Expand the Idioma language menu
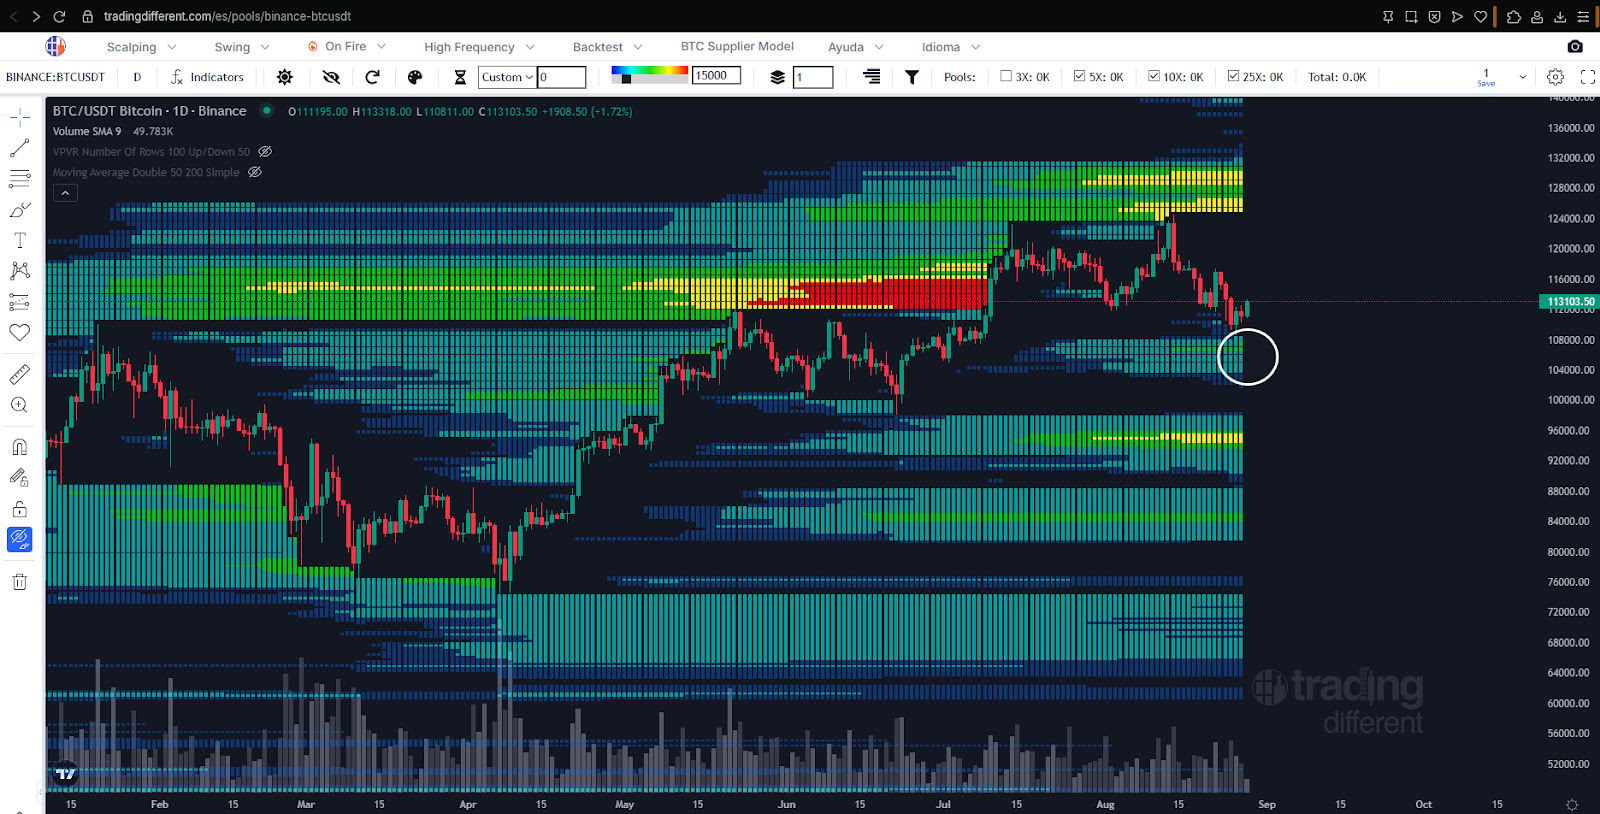The image size is (1600, 814). 951,47
